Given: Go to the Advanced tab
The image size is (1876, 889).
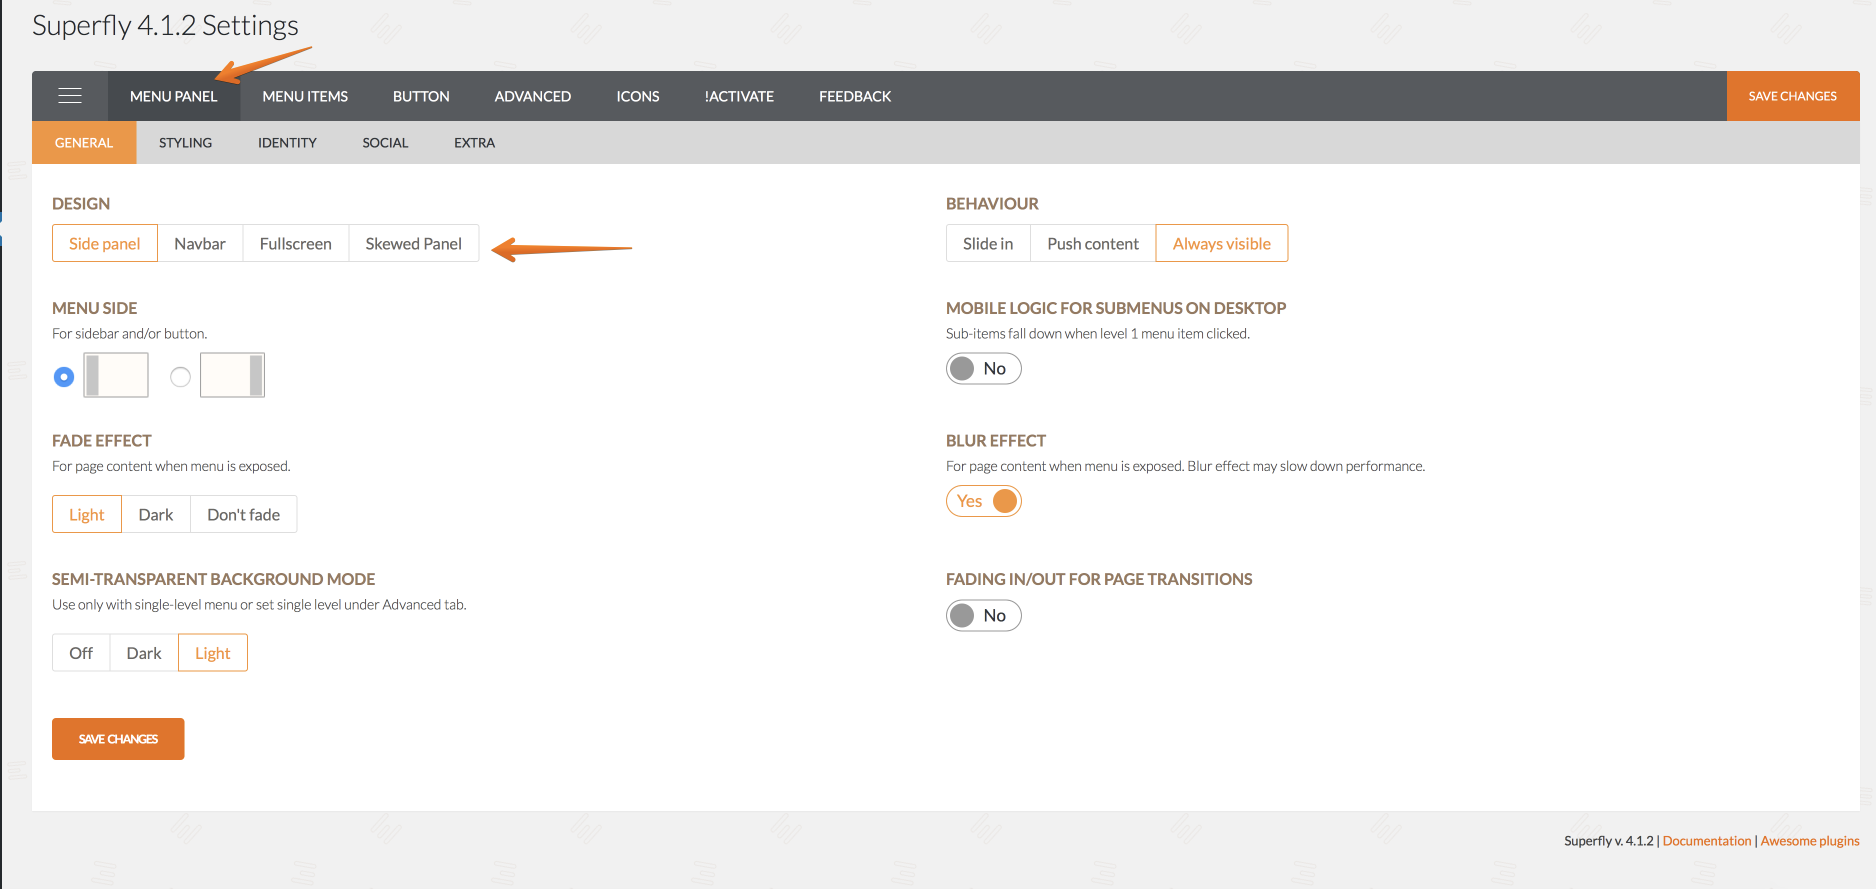Looking at the screenshot, I should 533,96.
